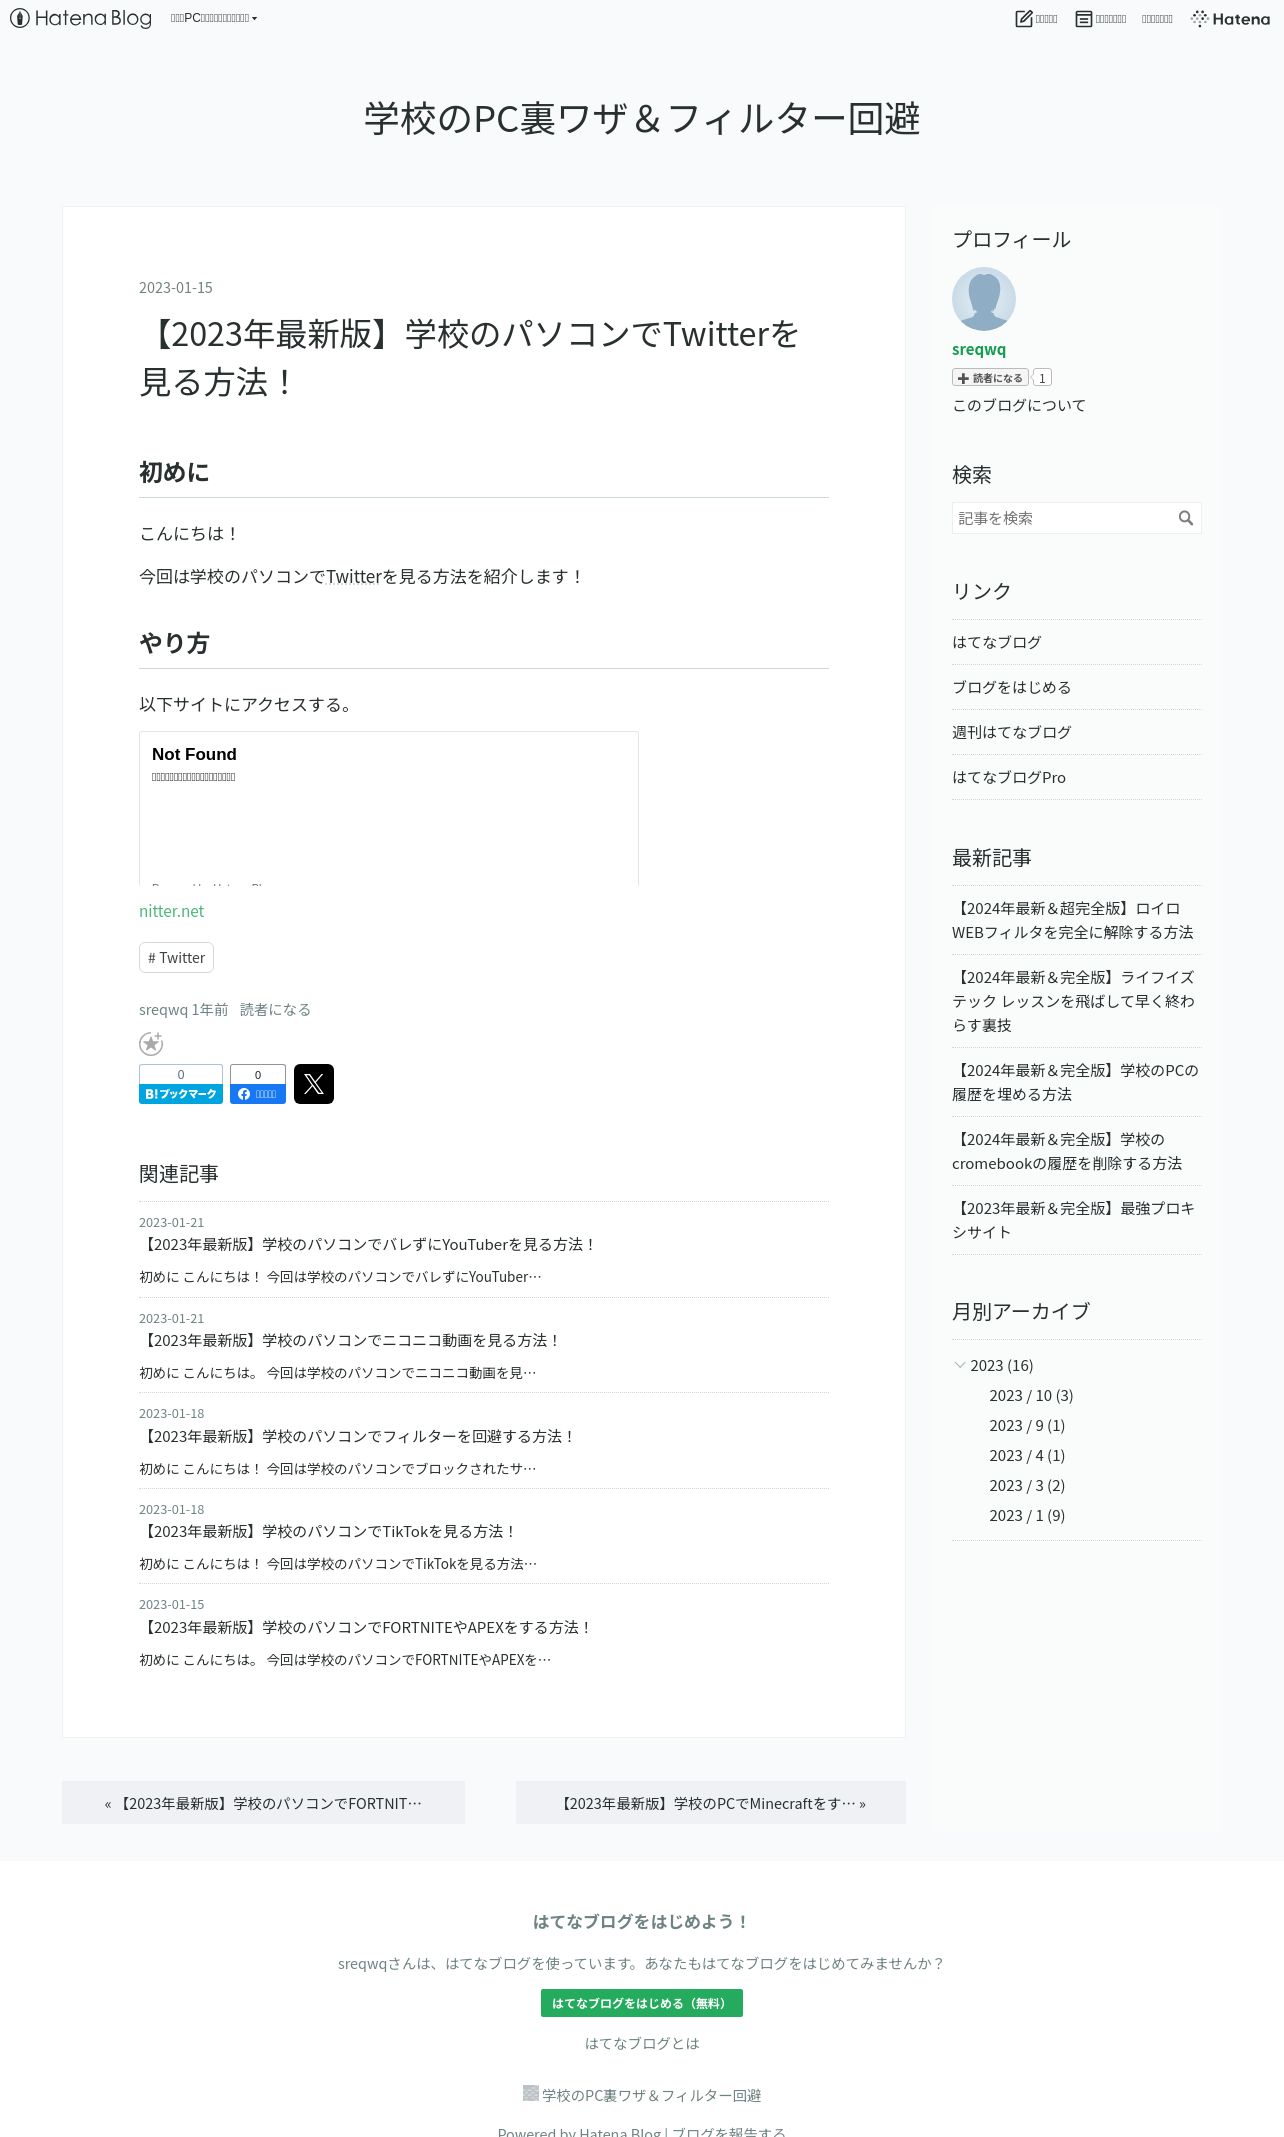
Task: Click the post date 2023-01-15 above the article title
Action: (176, 287)
